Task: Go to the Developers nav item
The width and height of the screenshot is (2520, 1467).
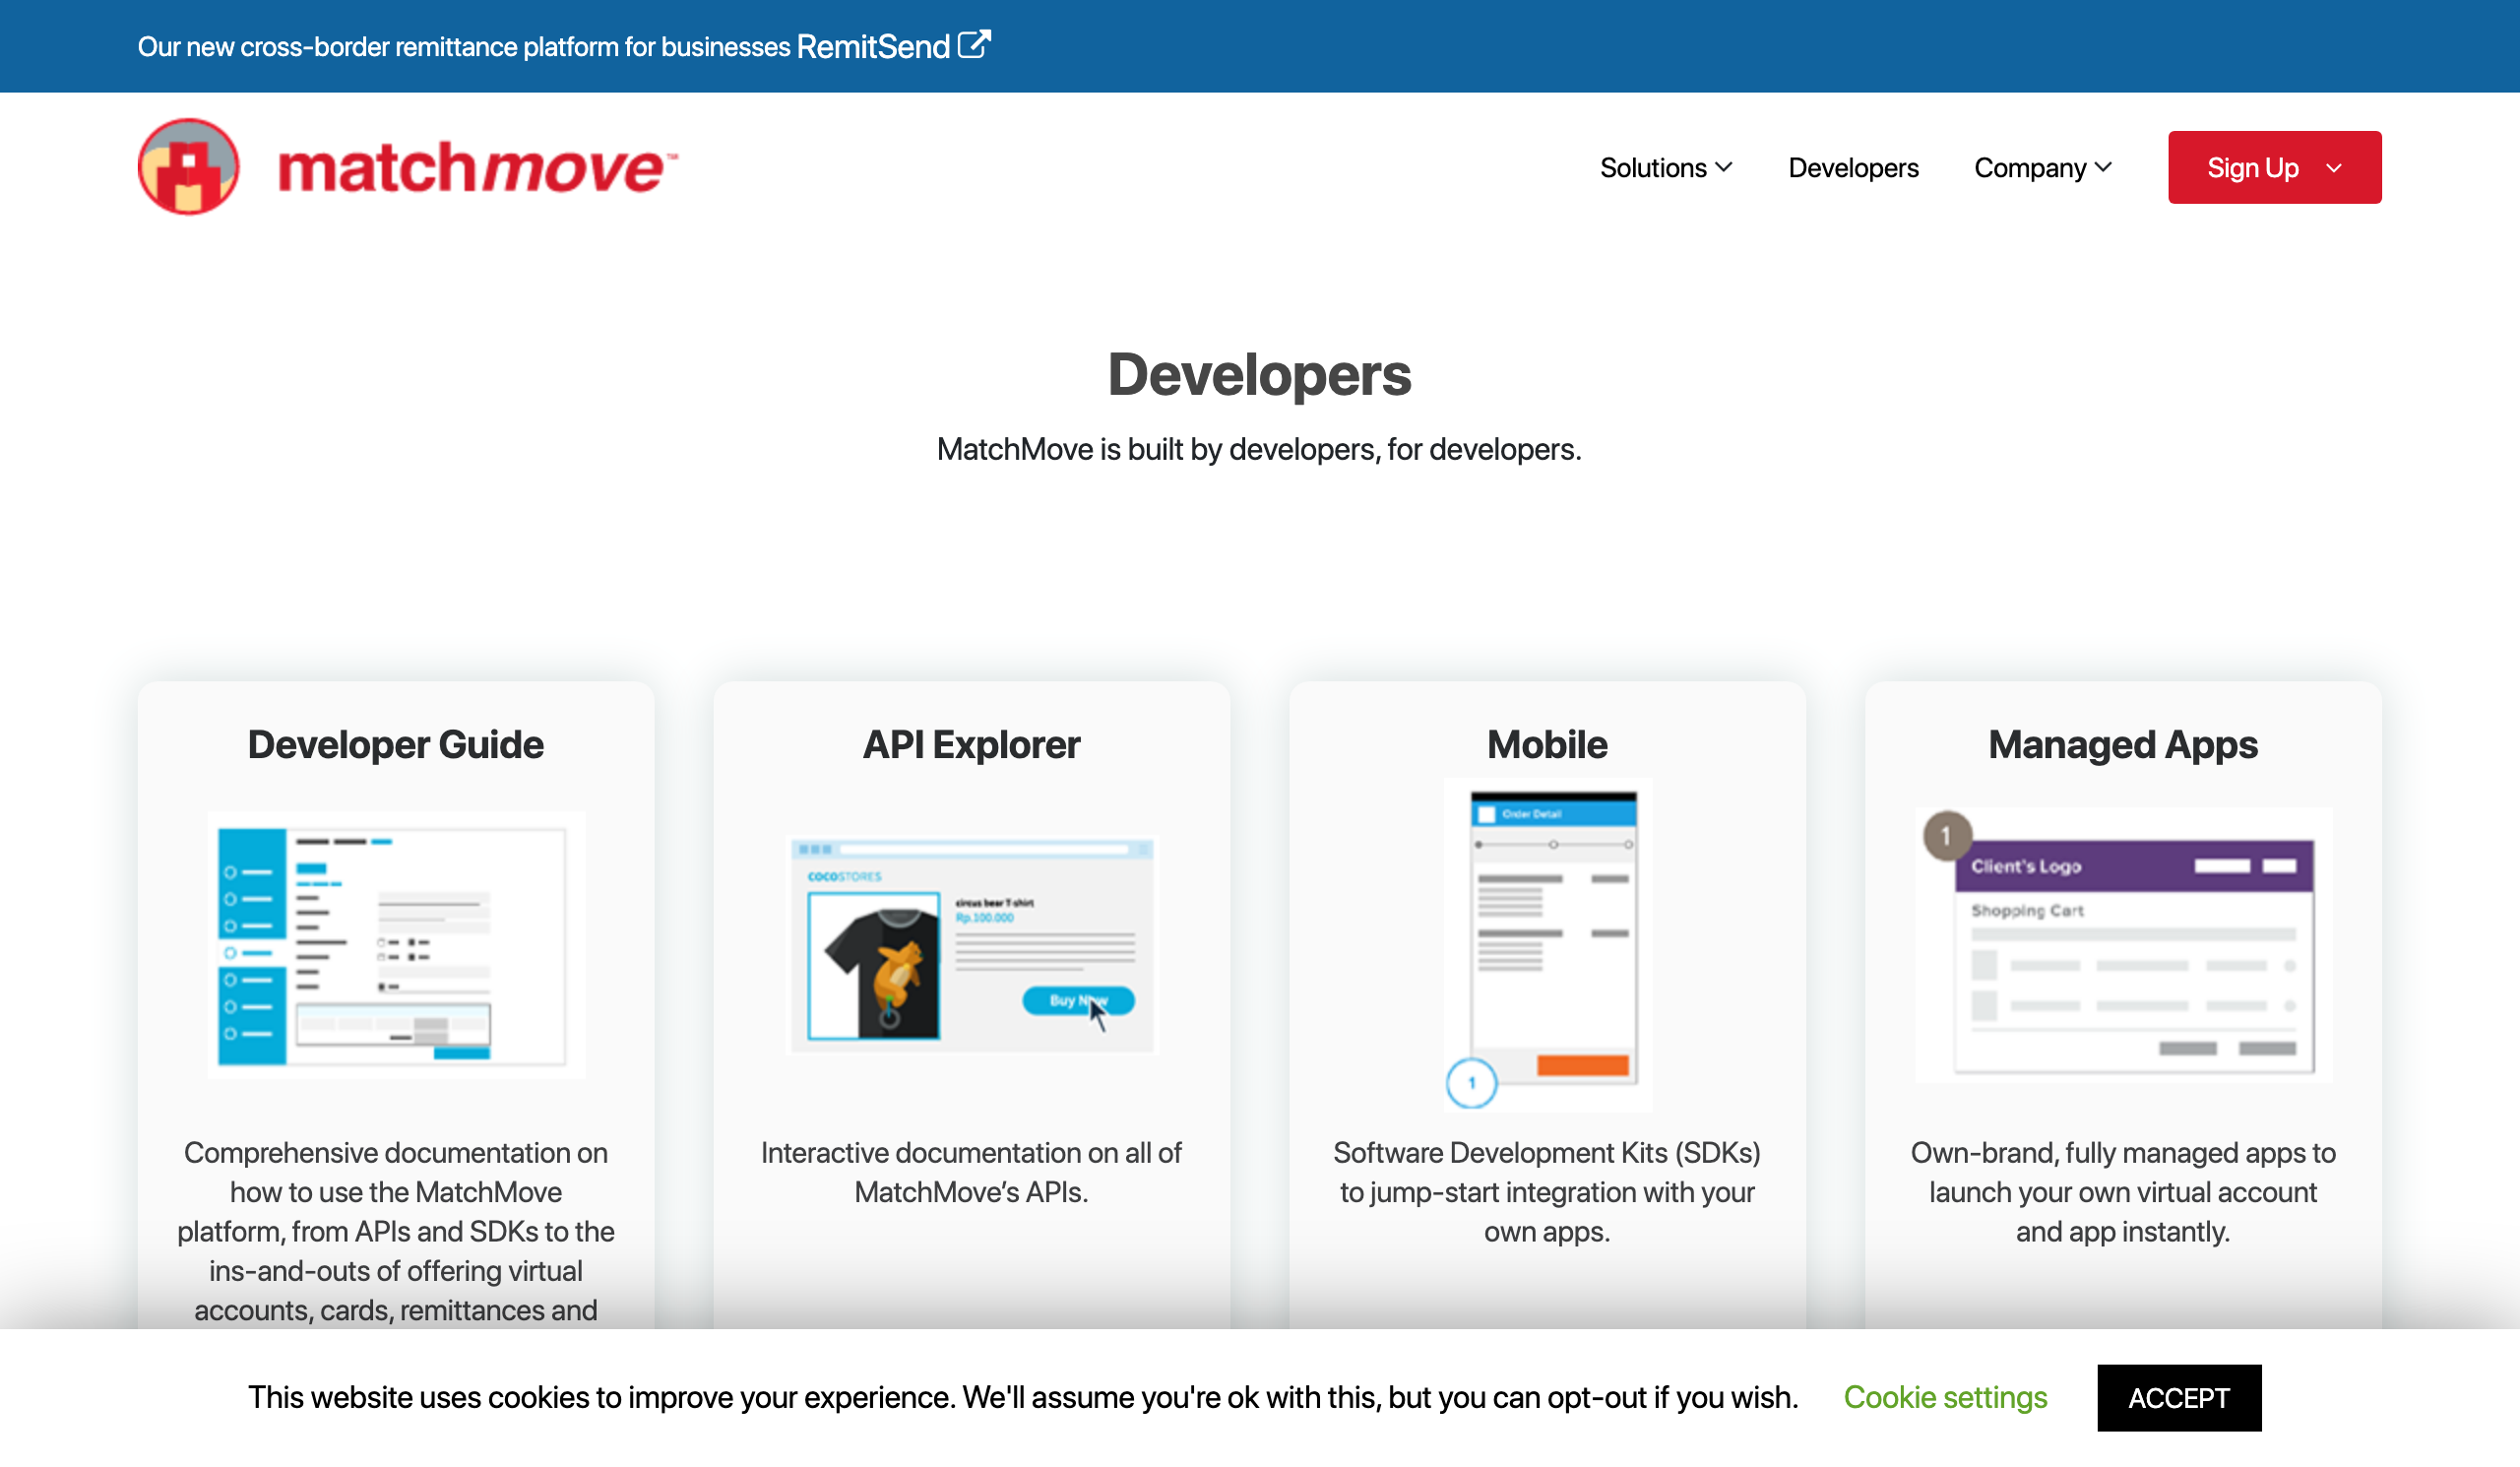Action: 1853,168
